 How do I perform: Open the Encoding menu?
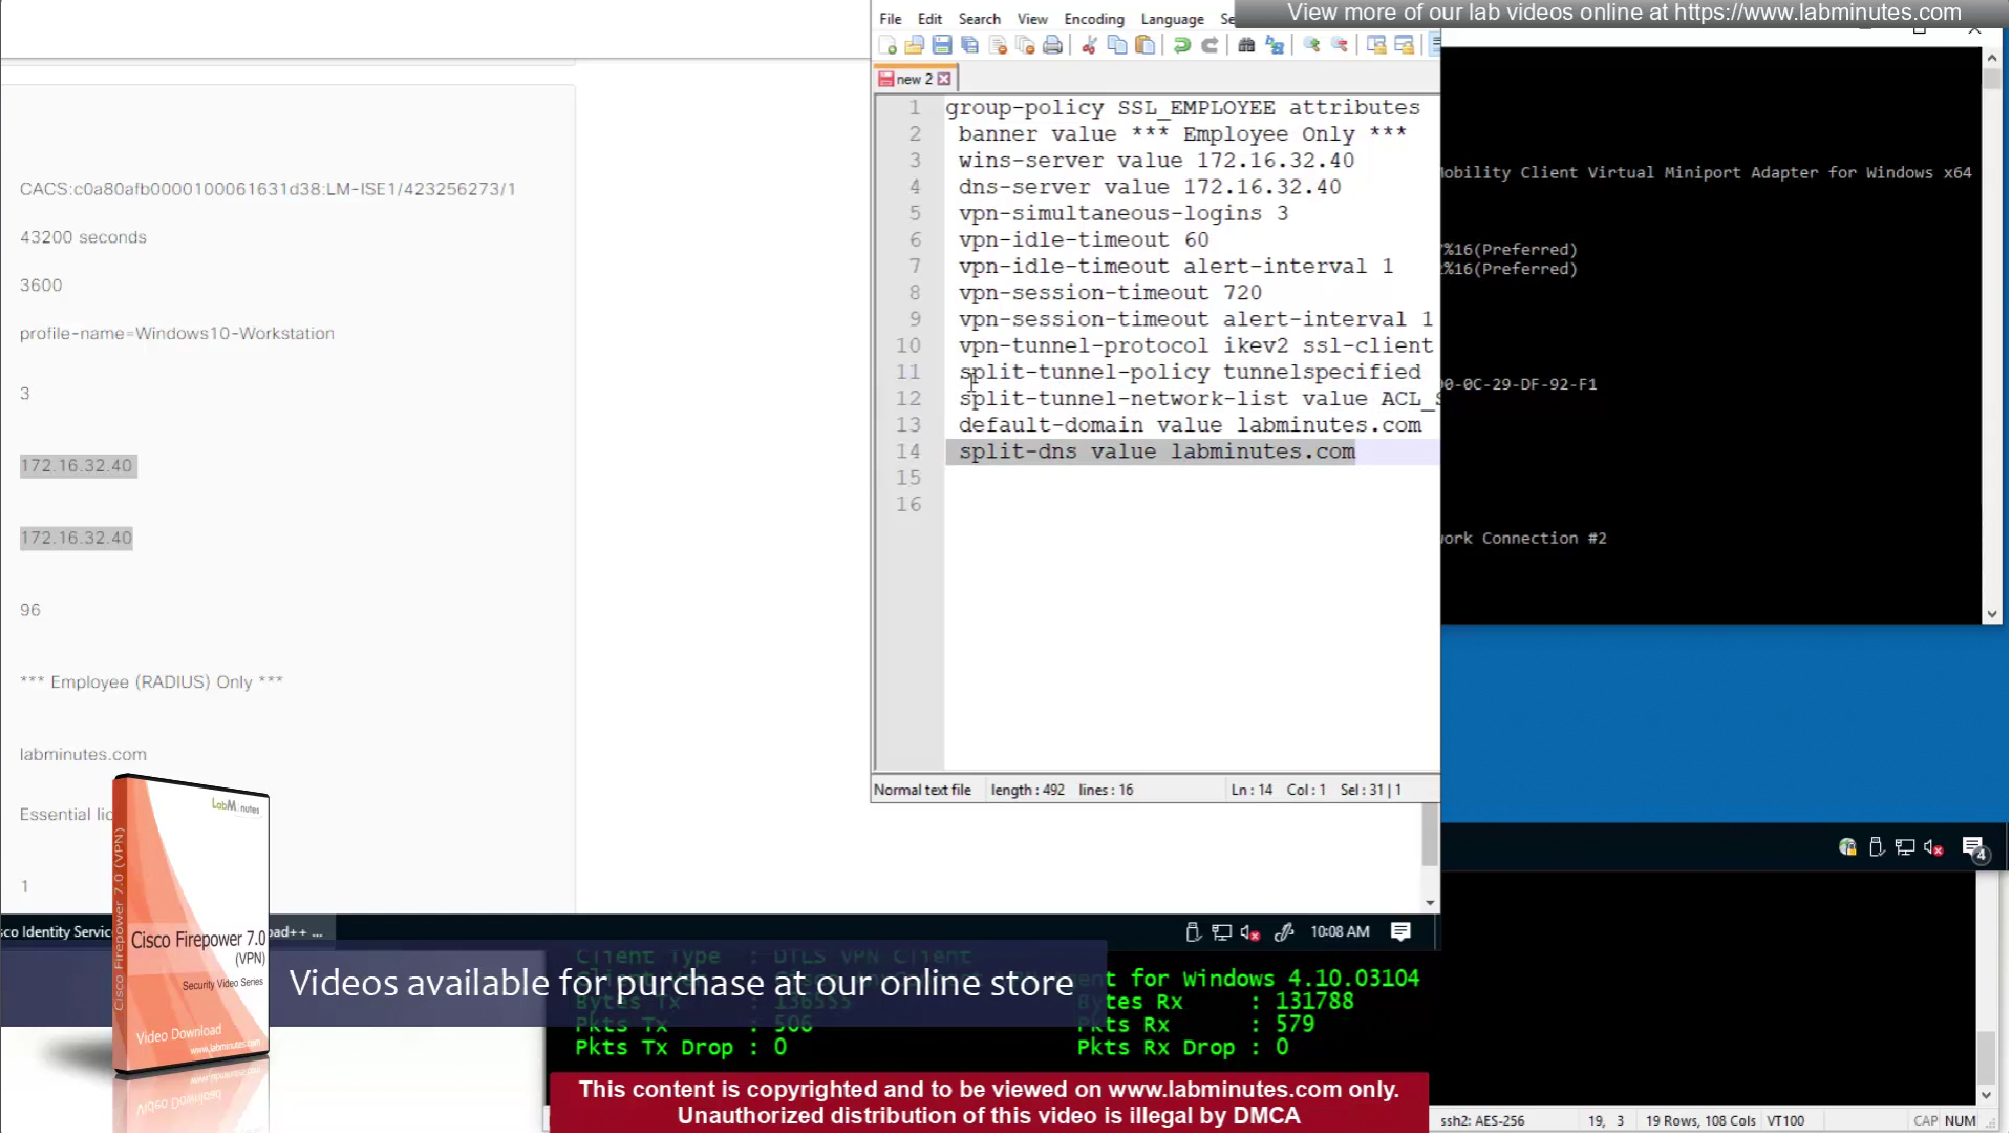1094,19
